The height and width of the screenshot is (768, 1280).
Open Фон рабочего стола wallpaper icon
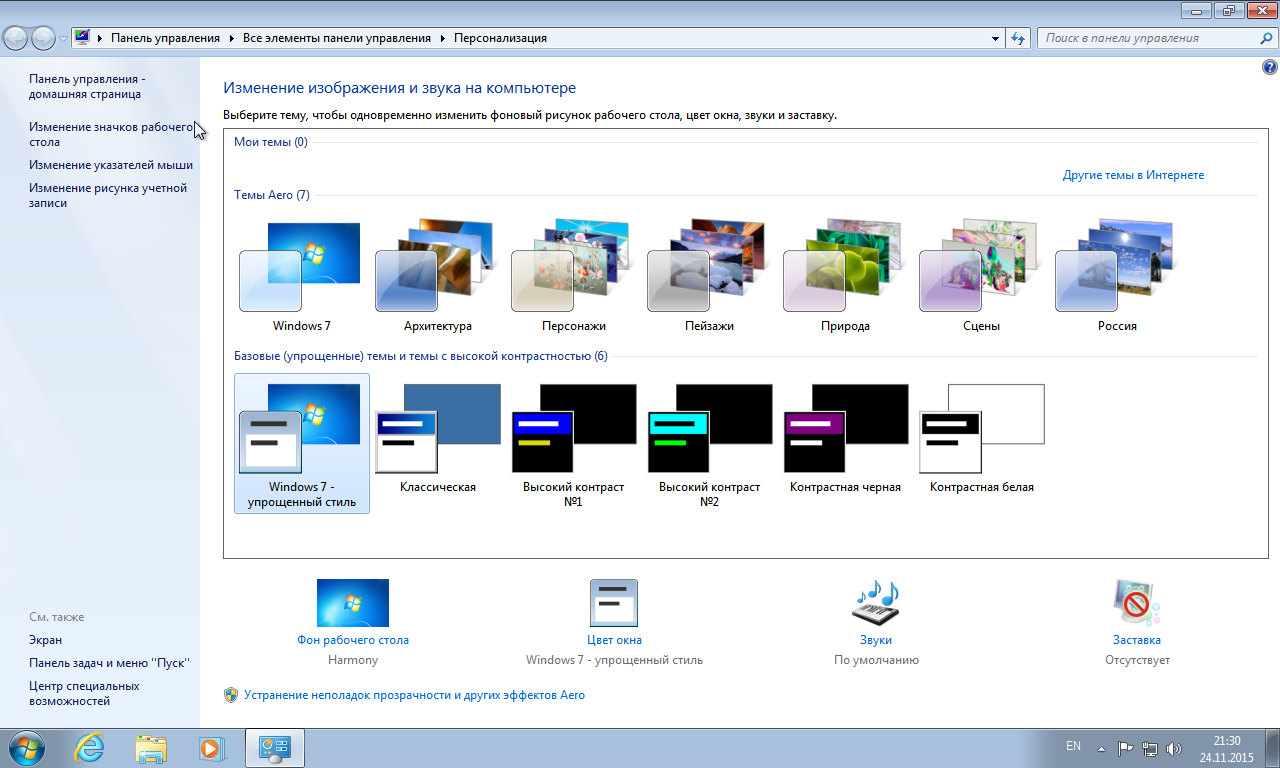point(353,603)
